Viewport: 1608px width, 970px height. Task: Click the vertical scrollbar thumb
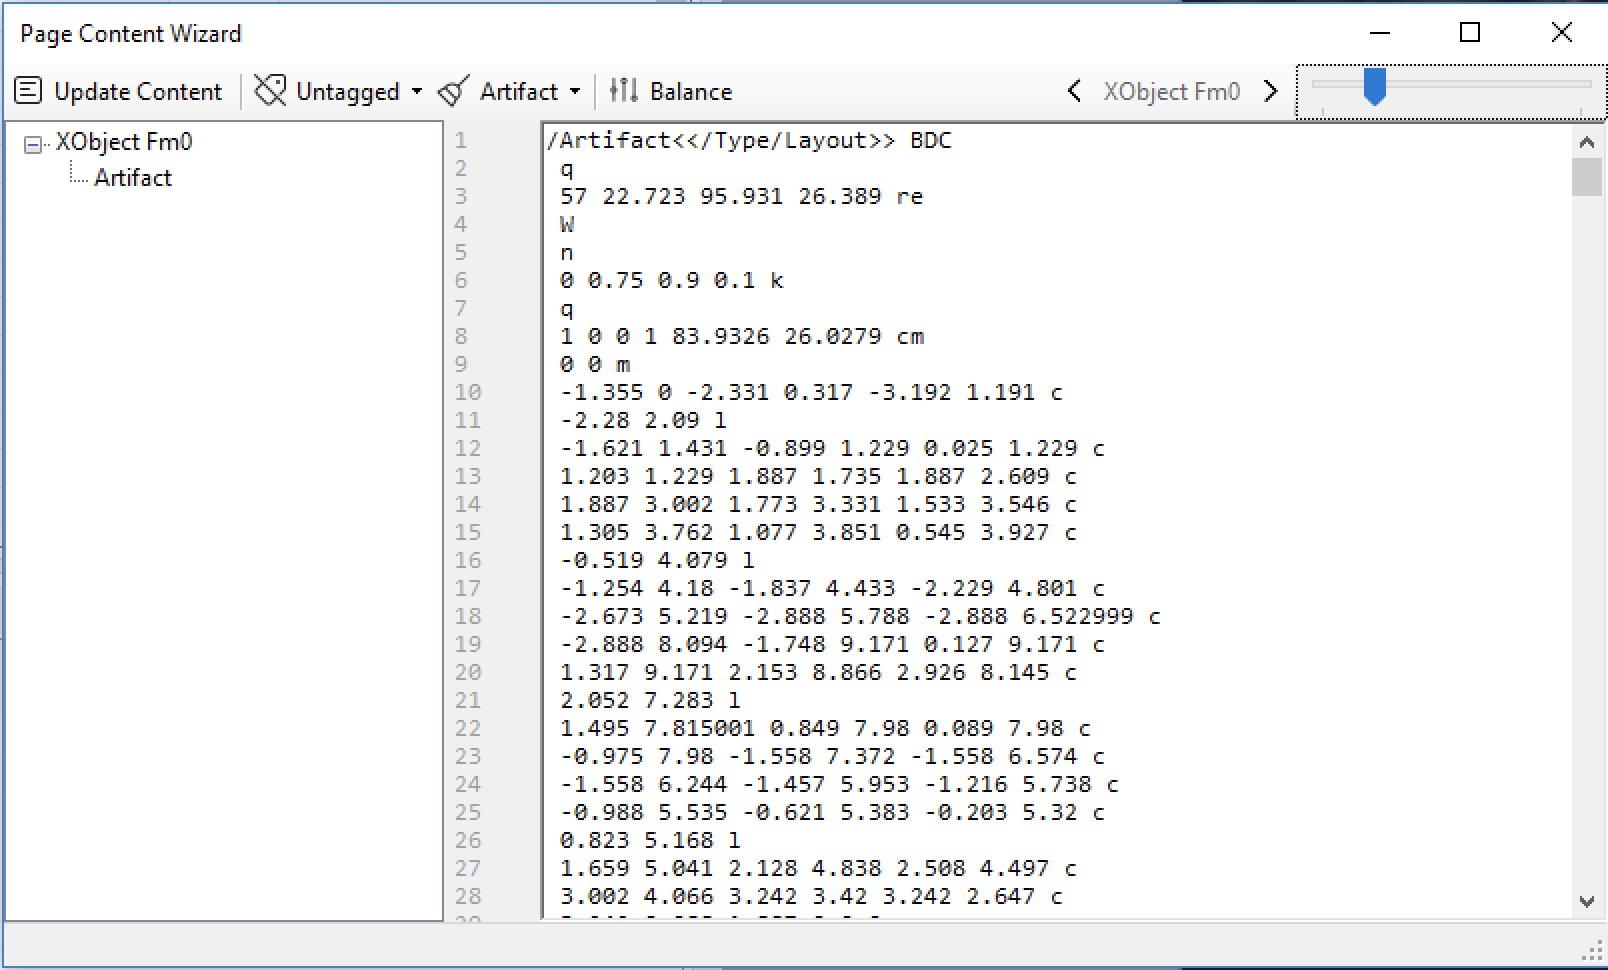pos(1586,178)
